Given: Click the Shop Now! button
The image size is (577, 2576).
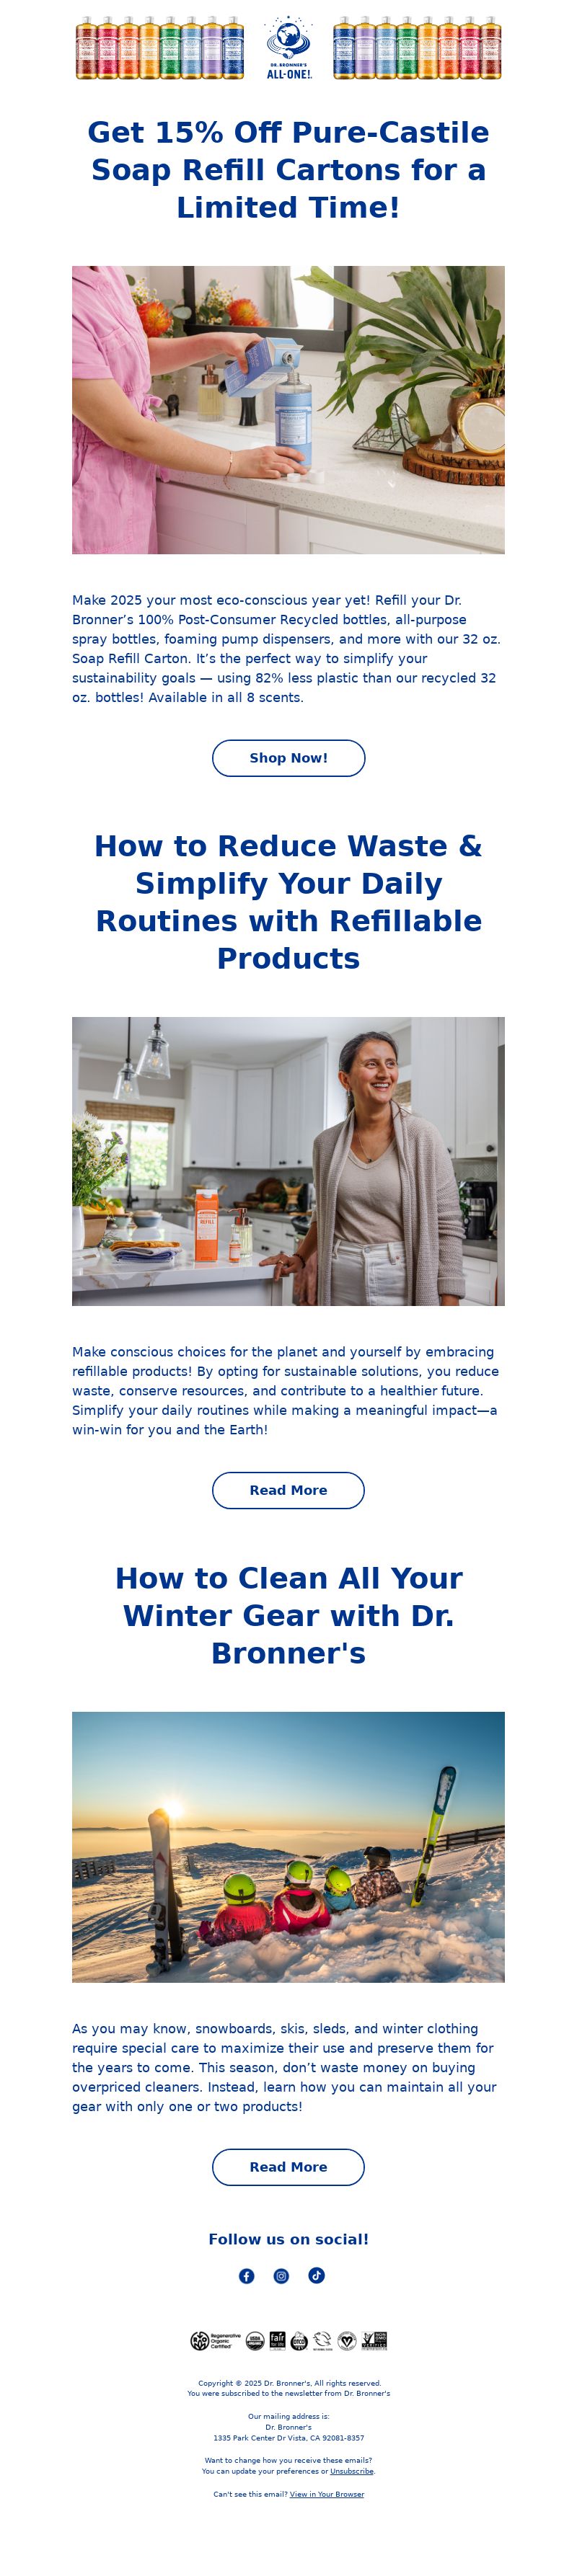Looking at the screenshot, I should coord(288,758).
